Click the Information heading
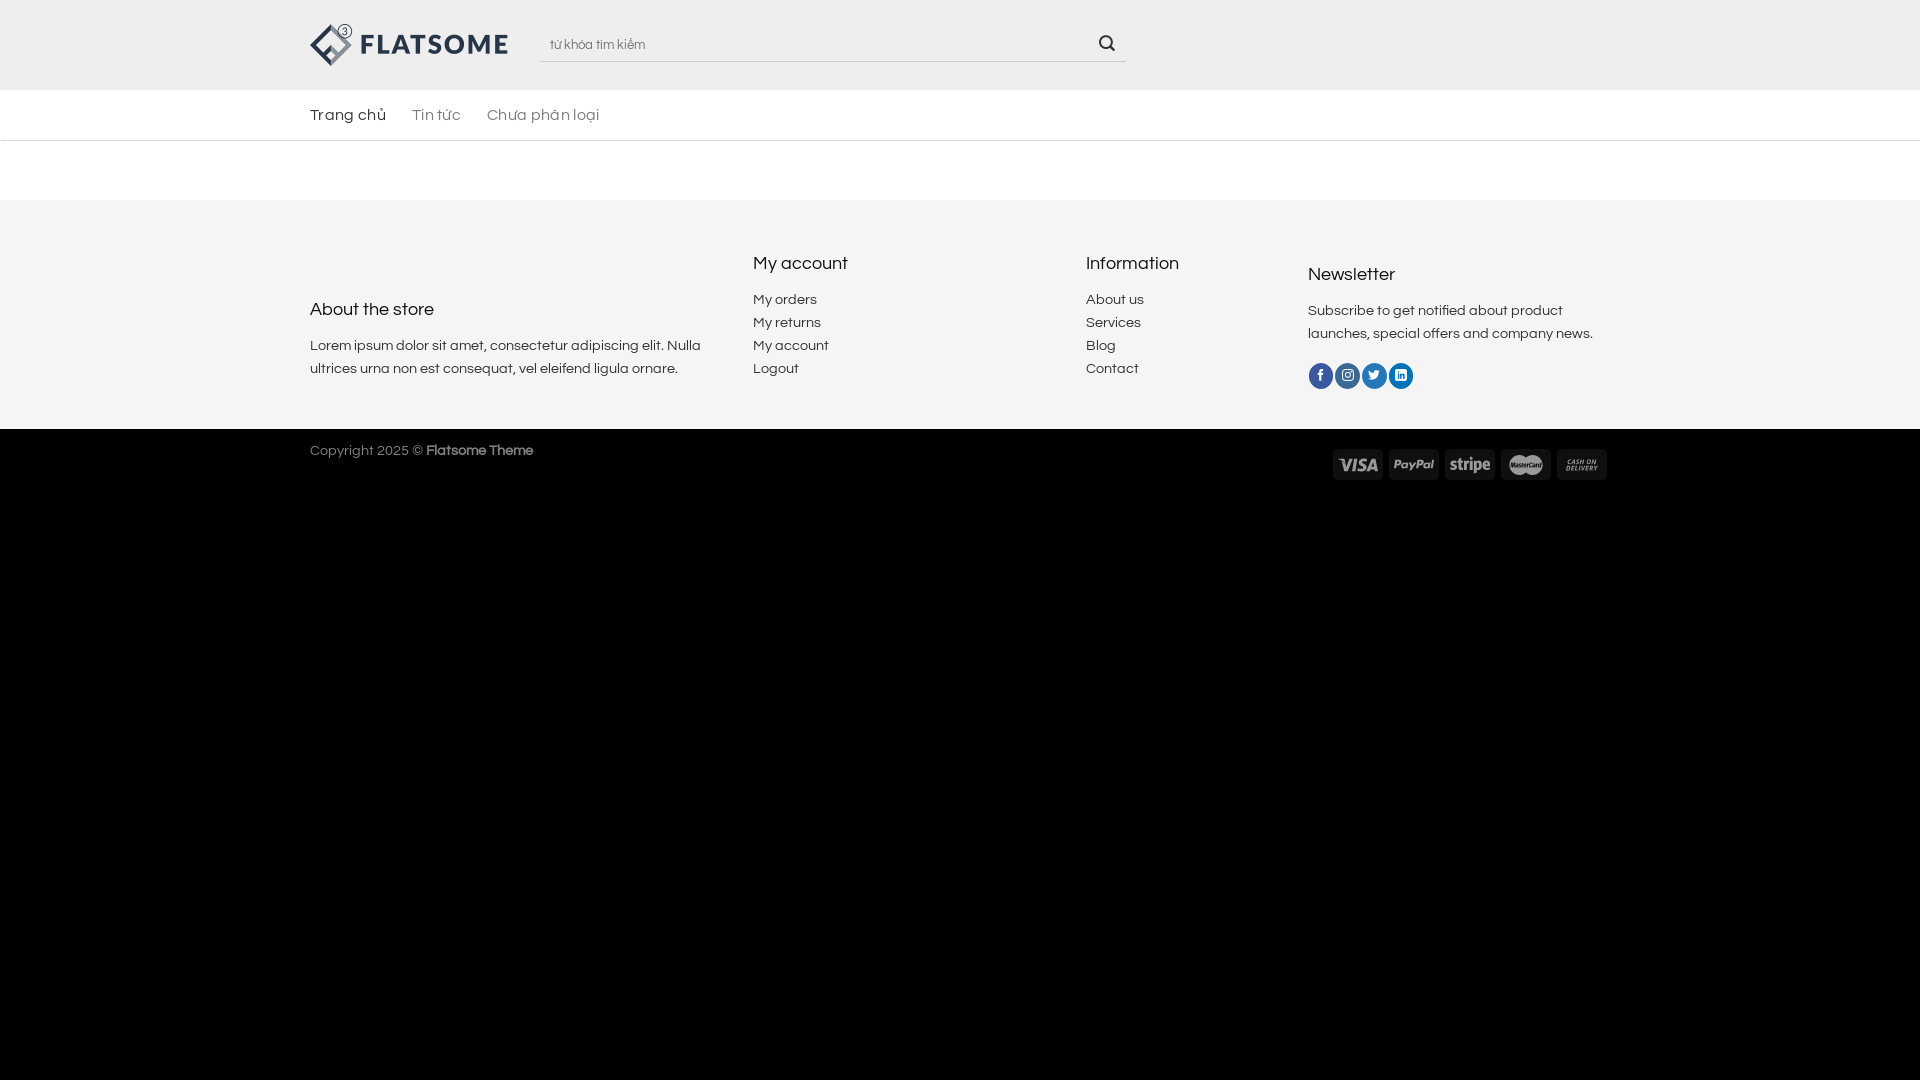Viewport: 1920px width, 1080px height. tap(1132, 264)
